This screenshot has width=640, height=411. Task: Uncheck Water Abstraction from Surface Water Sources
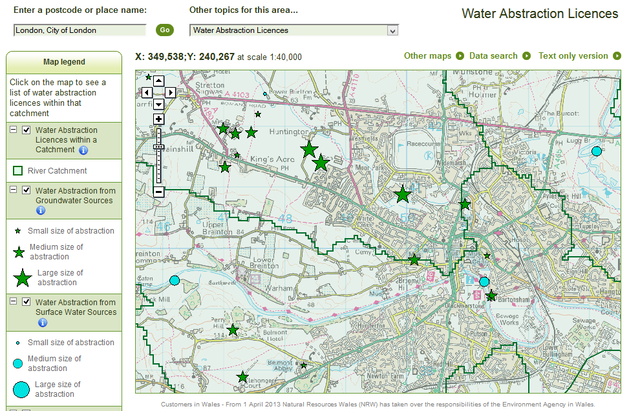[x=27, y=302]
